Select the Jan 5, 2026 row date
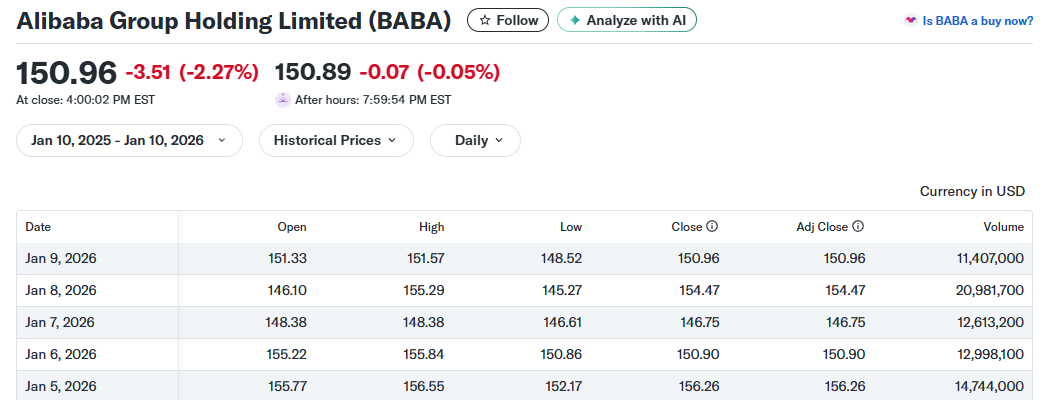The image size is (1048, 400). [x=61, y=386]
